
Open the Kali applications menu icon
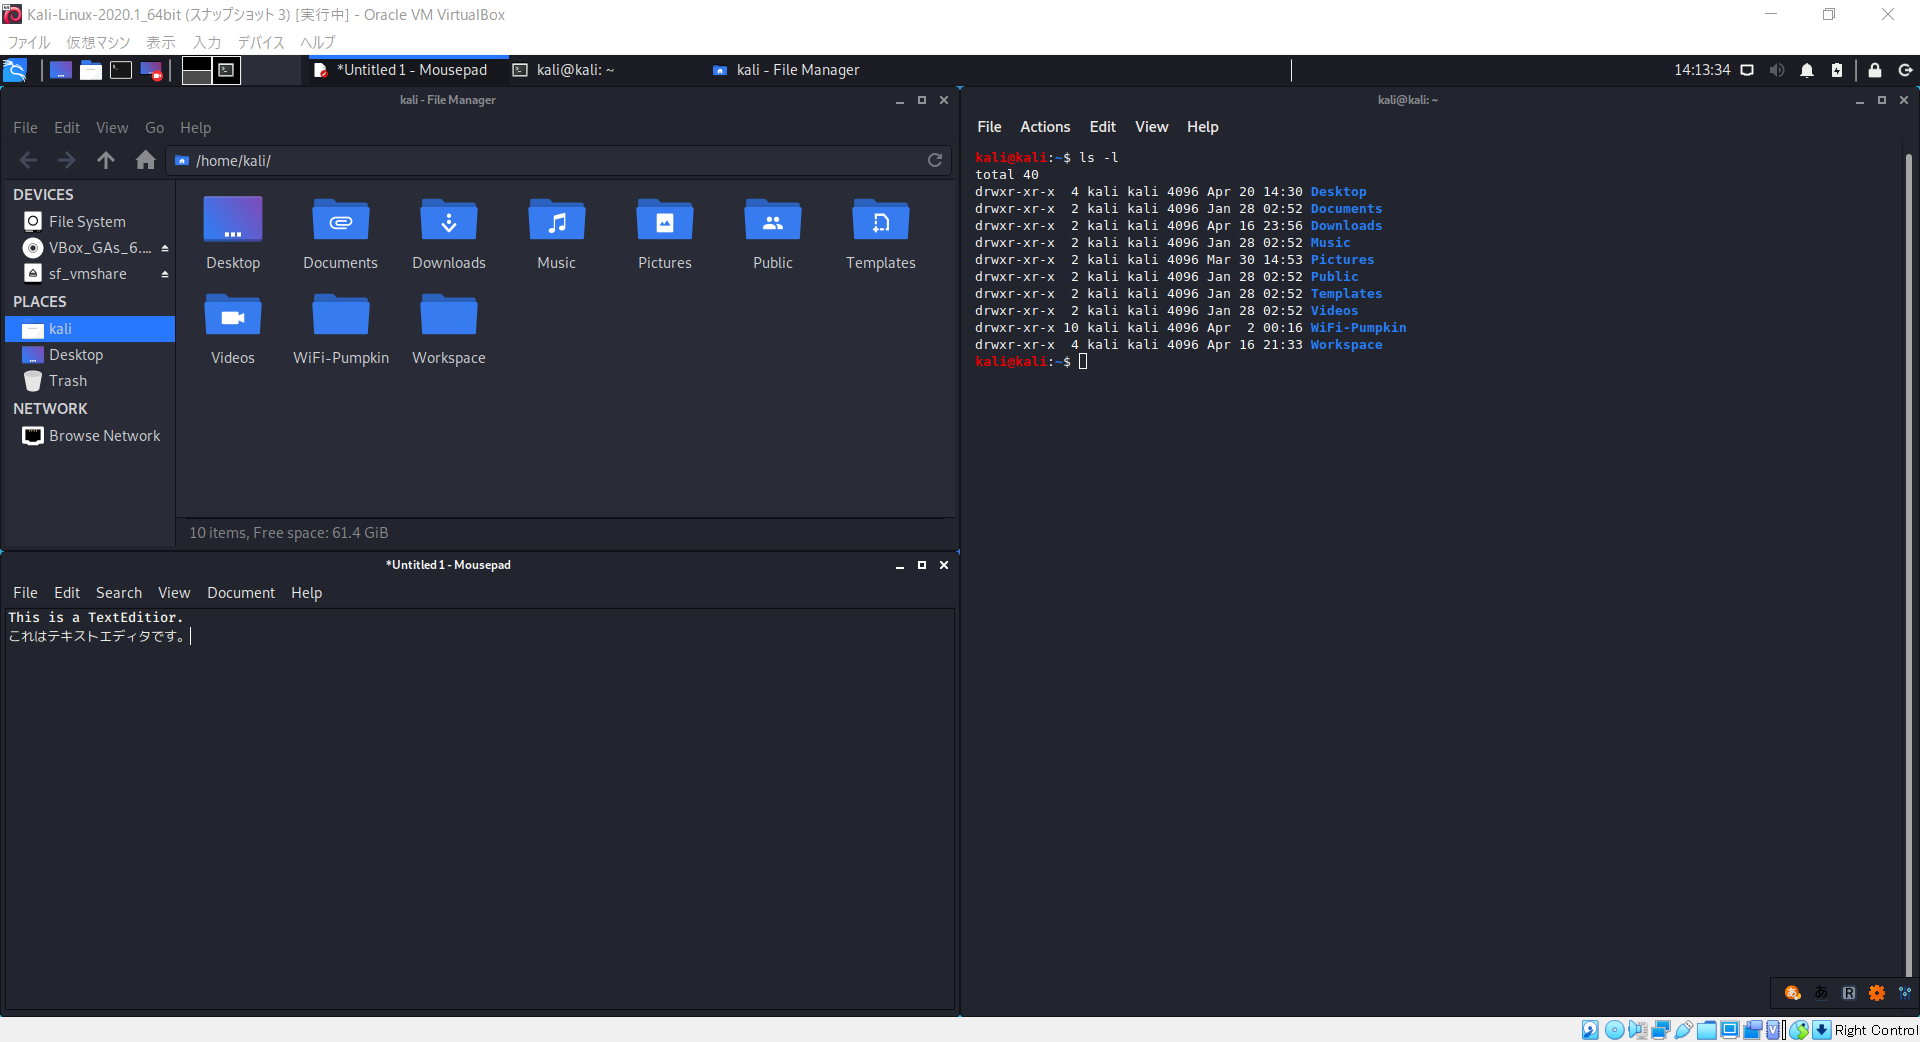click(15, 70)
